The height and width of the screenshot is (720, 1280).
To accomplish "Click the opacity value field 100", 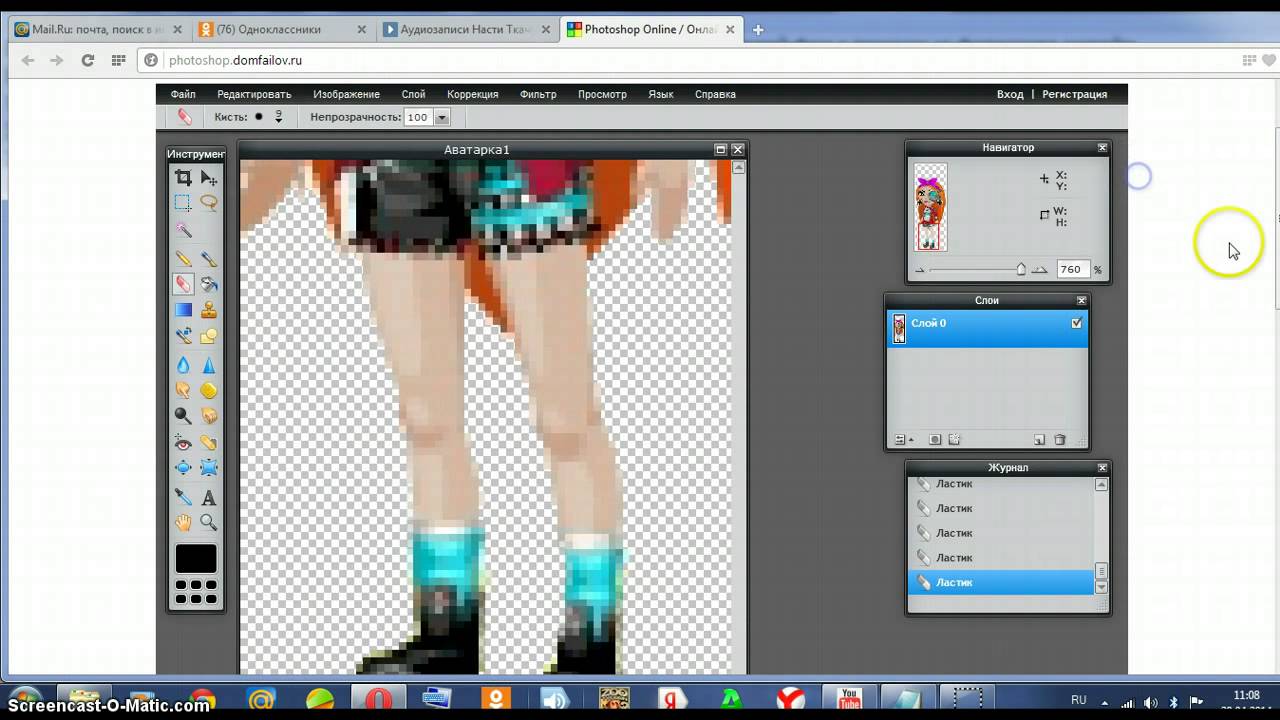I will pyautogui.click(x=419, y=118).
